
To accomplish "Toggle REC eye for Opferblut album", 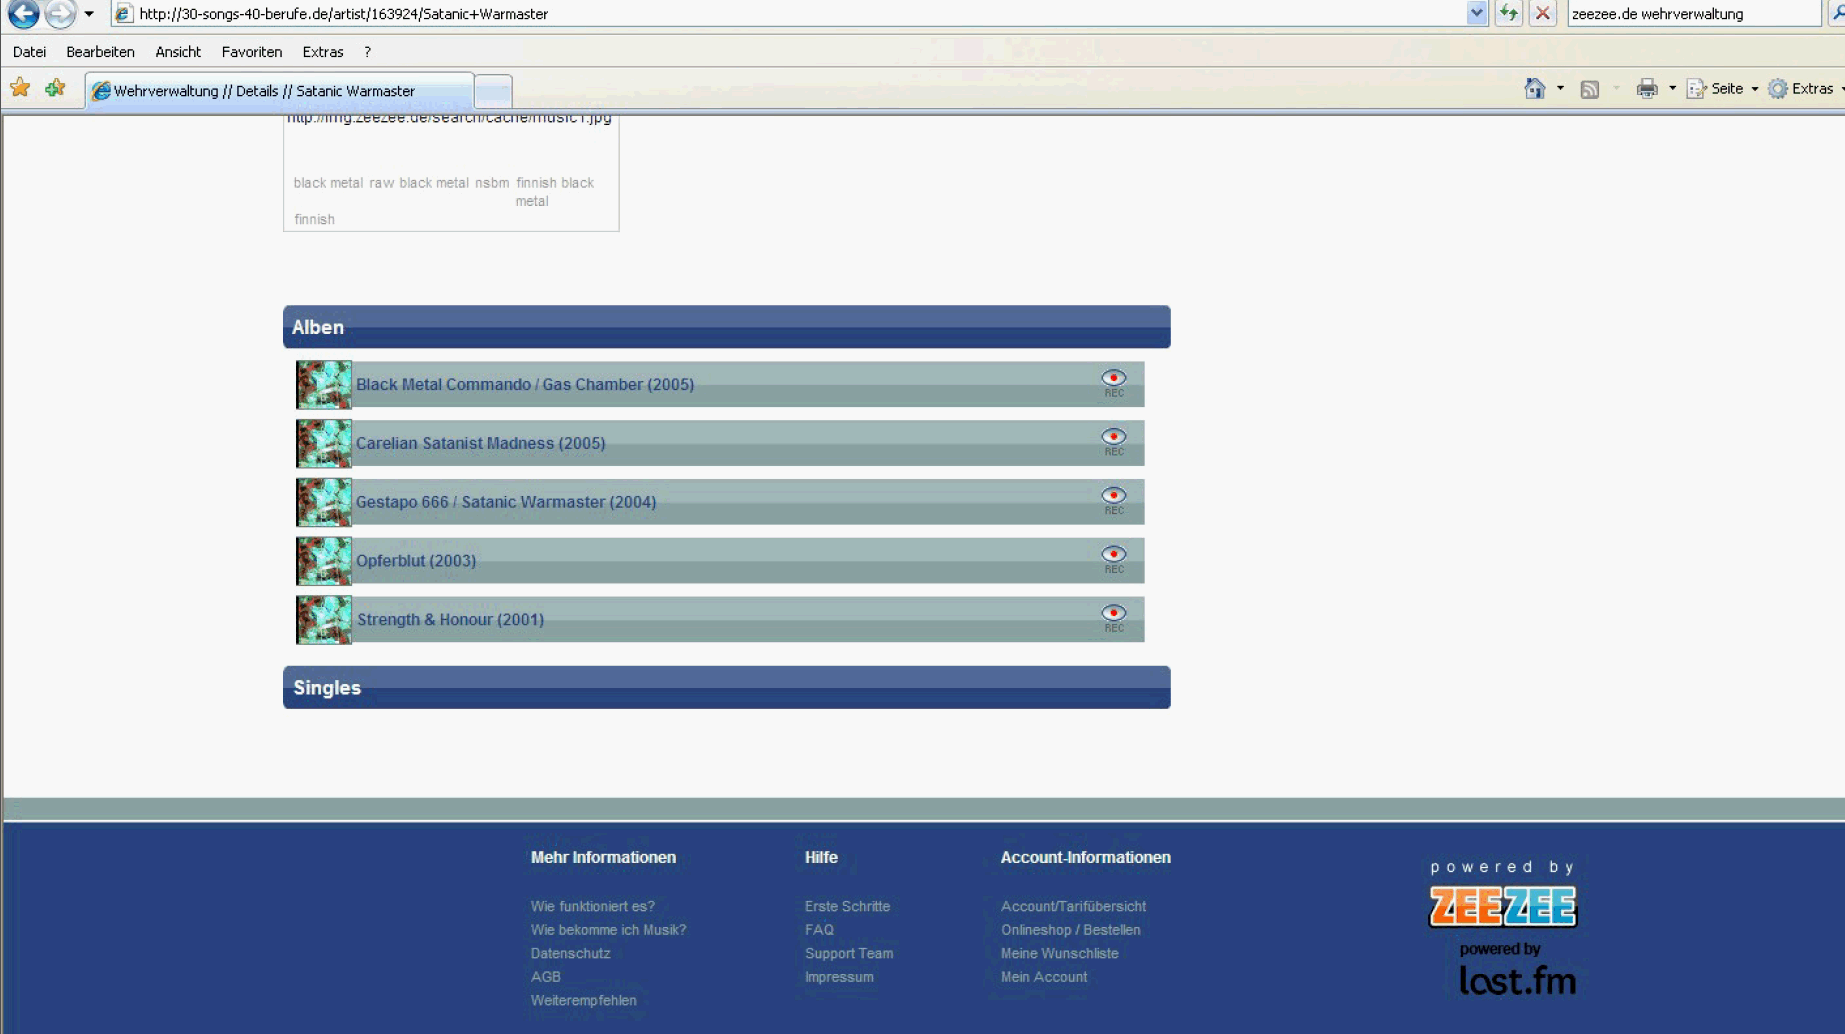I will [x=1113, y=555].
